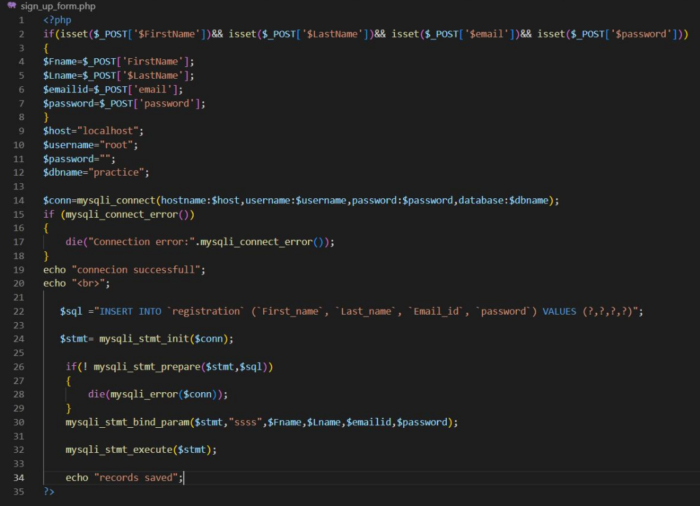Click line number 1 in gutter

21,20
